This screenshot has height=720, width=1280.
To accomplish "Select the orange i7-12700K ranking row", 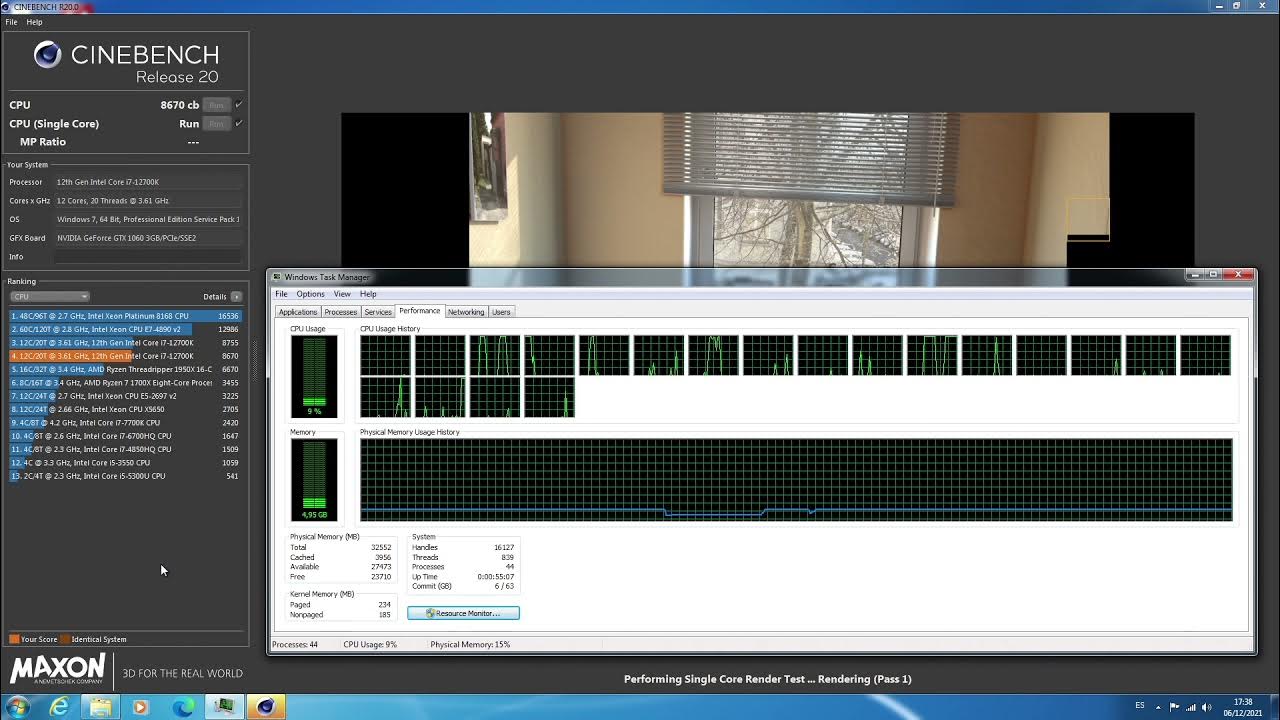I will click(x=125, y=356).
